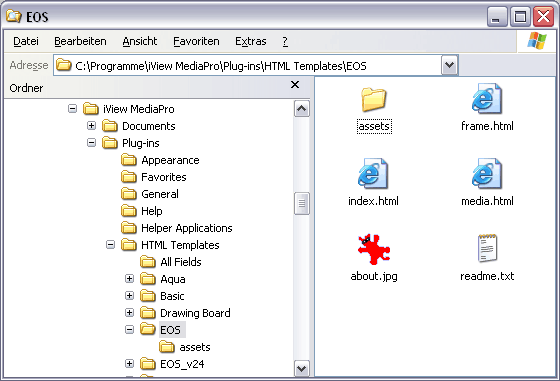Open the Datei menu

[x=26, y=41]
